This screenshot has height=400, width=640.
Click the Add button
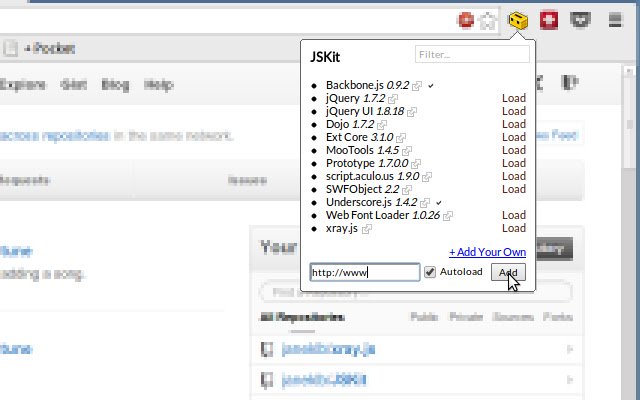coord(508,272)
